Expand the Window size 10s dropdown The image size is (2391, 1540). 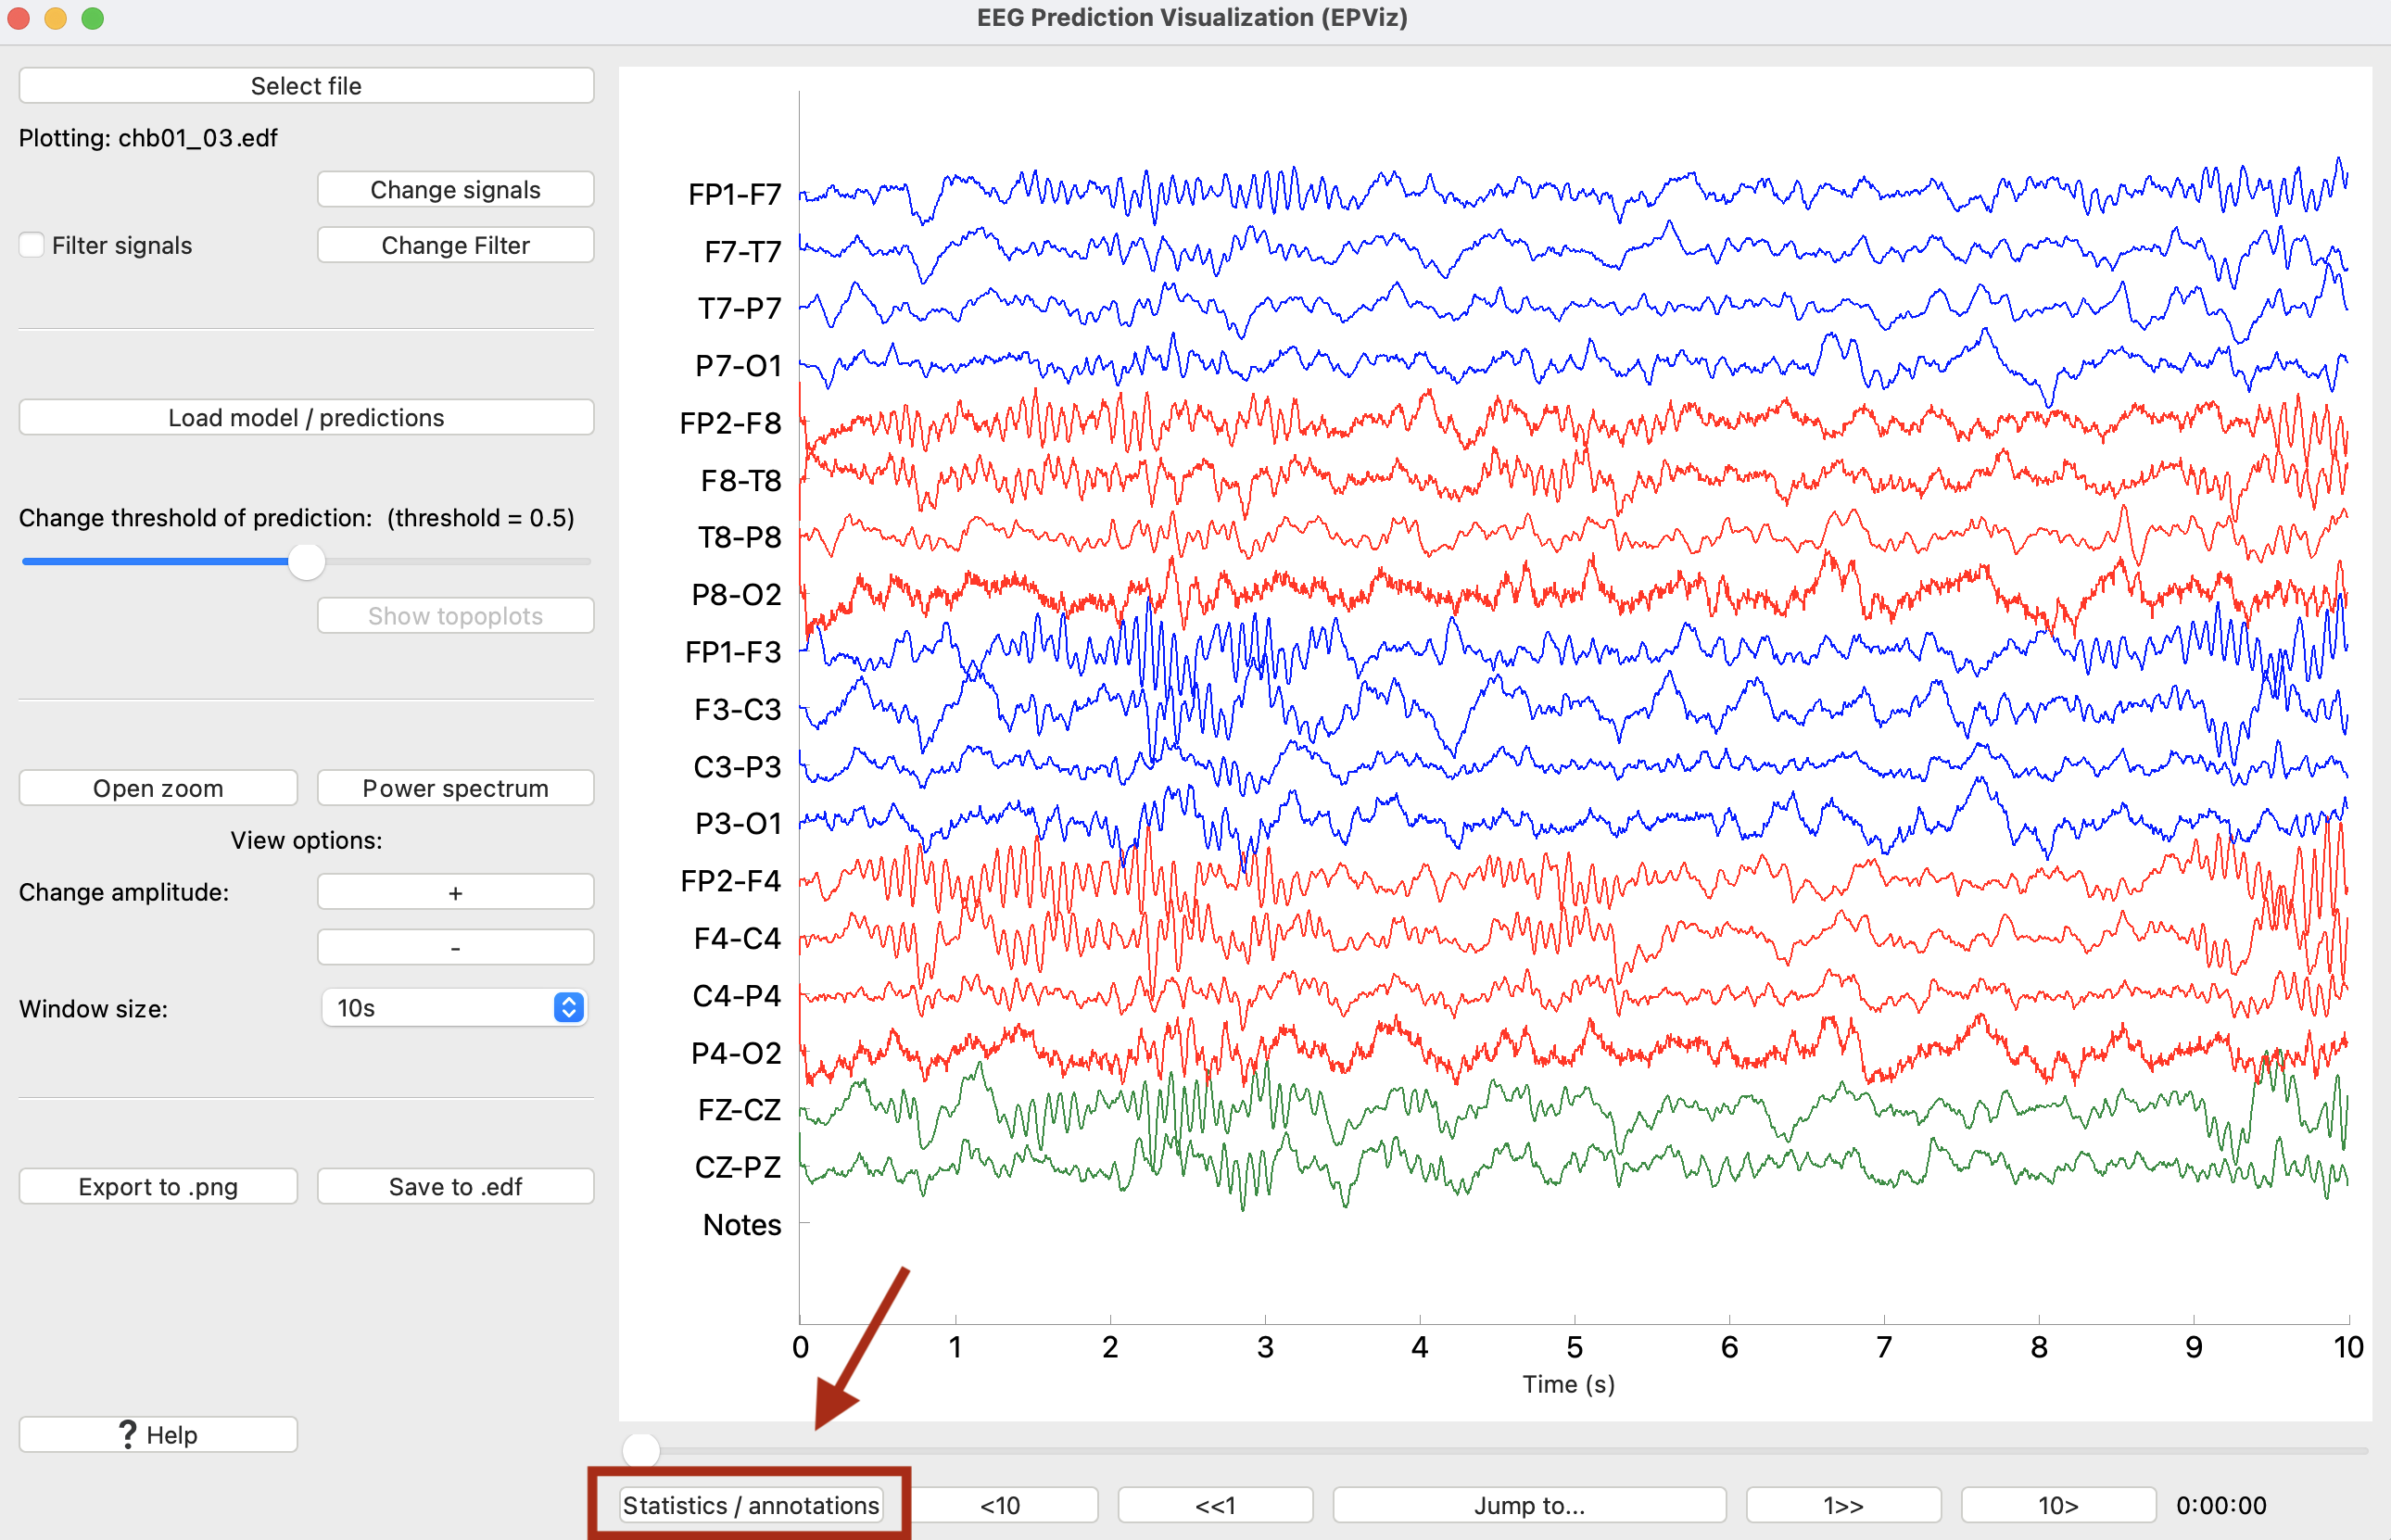[455, 1008]
